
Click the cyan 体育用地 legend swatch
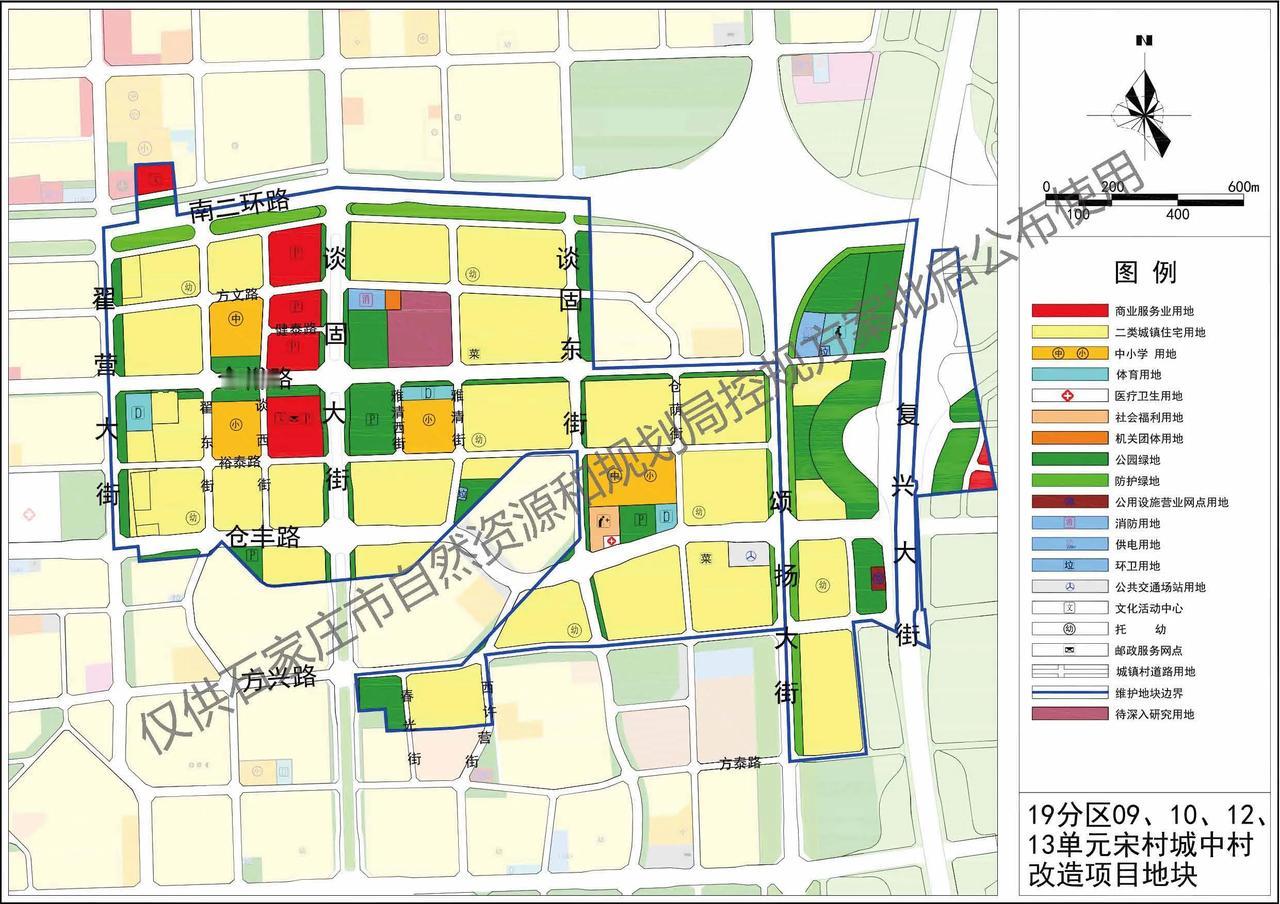[x=1069, y=375]
